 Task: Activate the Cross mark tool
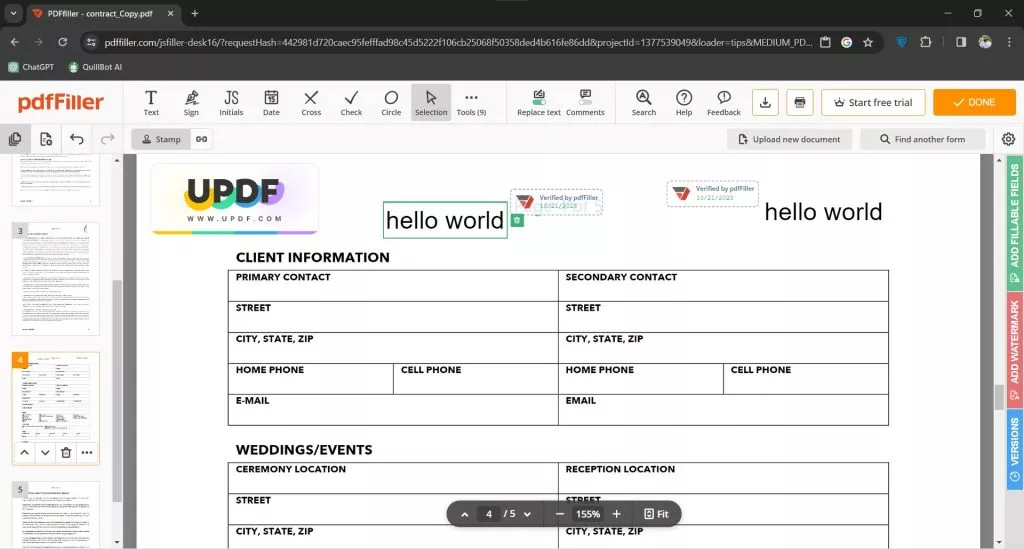coord(311,102)
